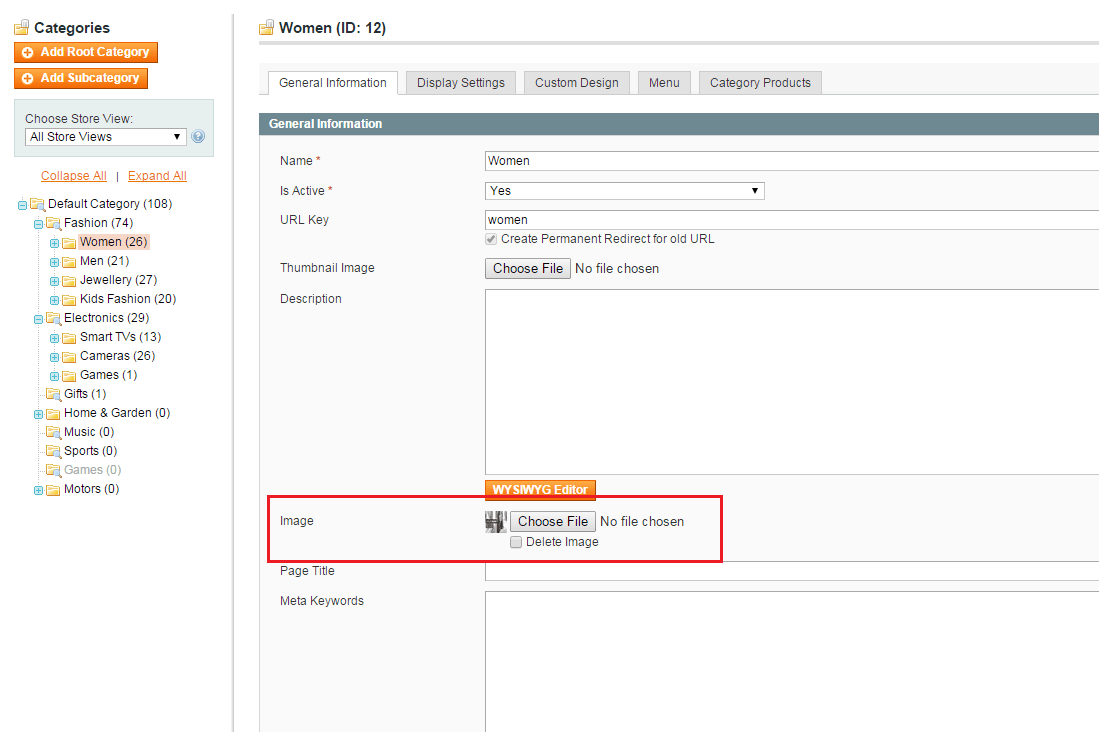The image size is (1099, 732).
Task: Click the Add Subcategory button
Action: click(x=82, y=78)
